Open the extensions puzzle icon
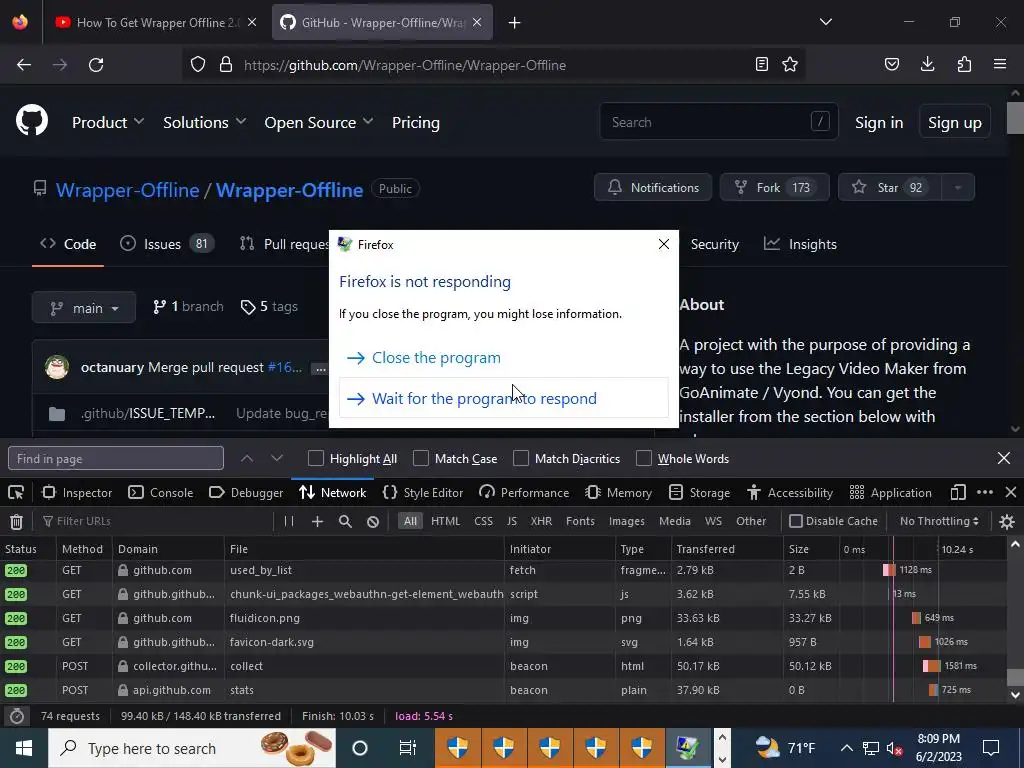 (964, 64)
